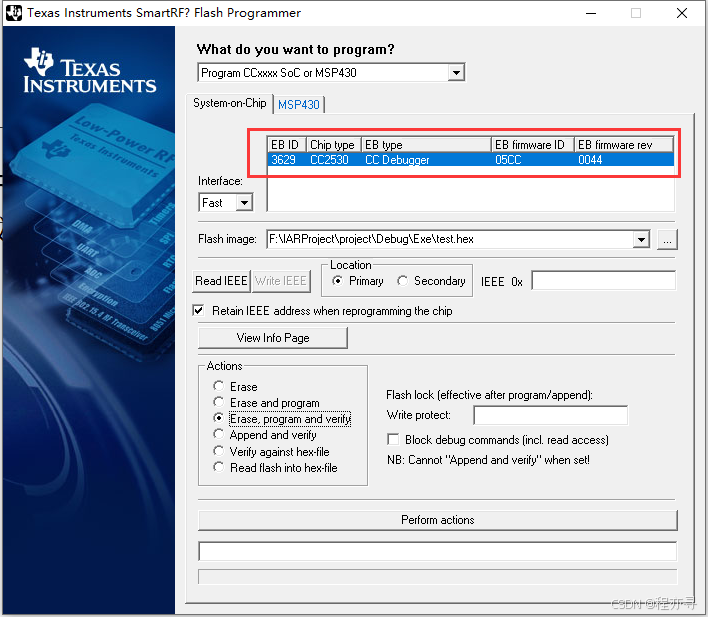This screenshot has width=708, height=617.
Task: Select the device row with EB ID 3629
Action: pyautogui.click(x=471, y=160)
